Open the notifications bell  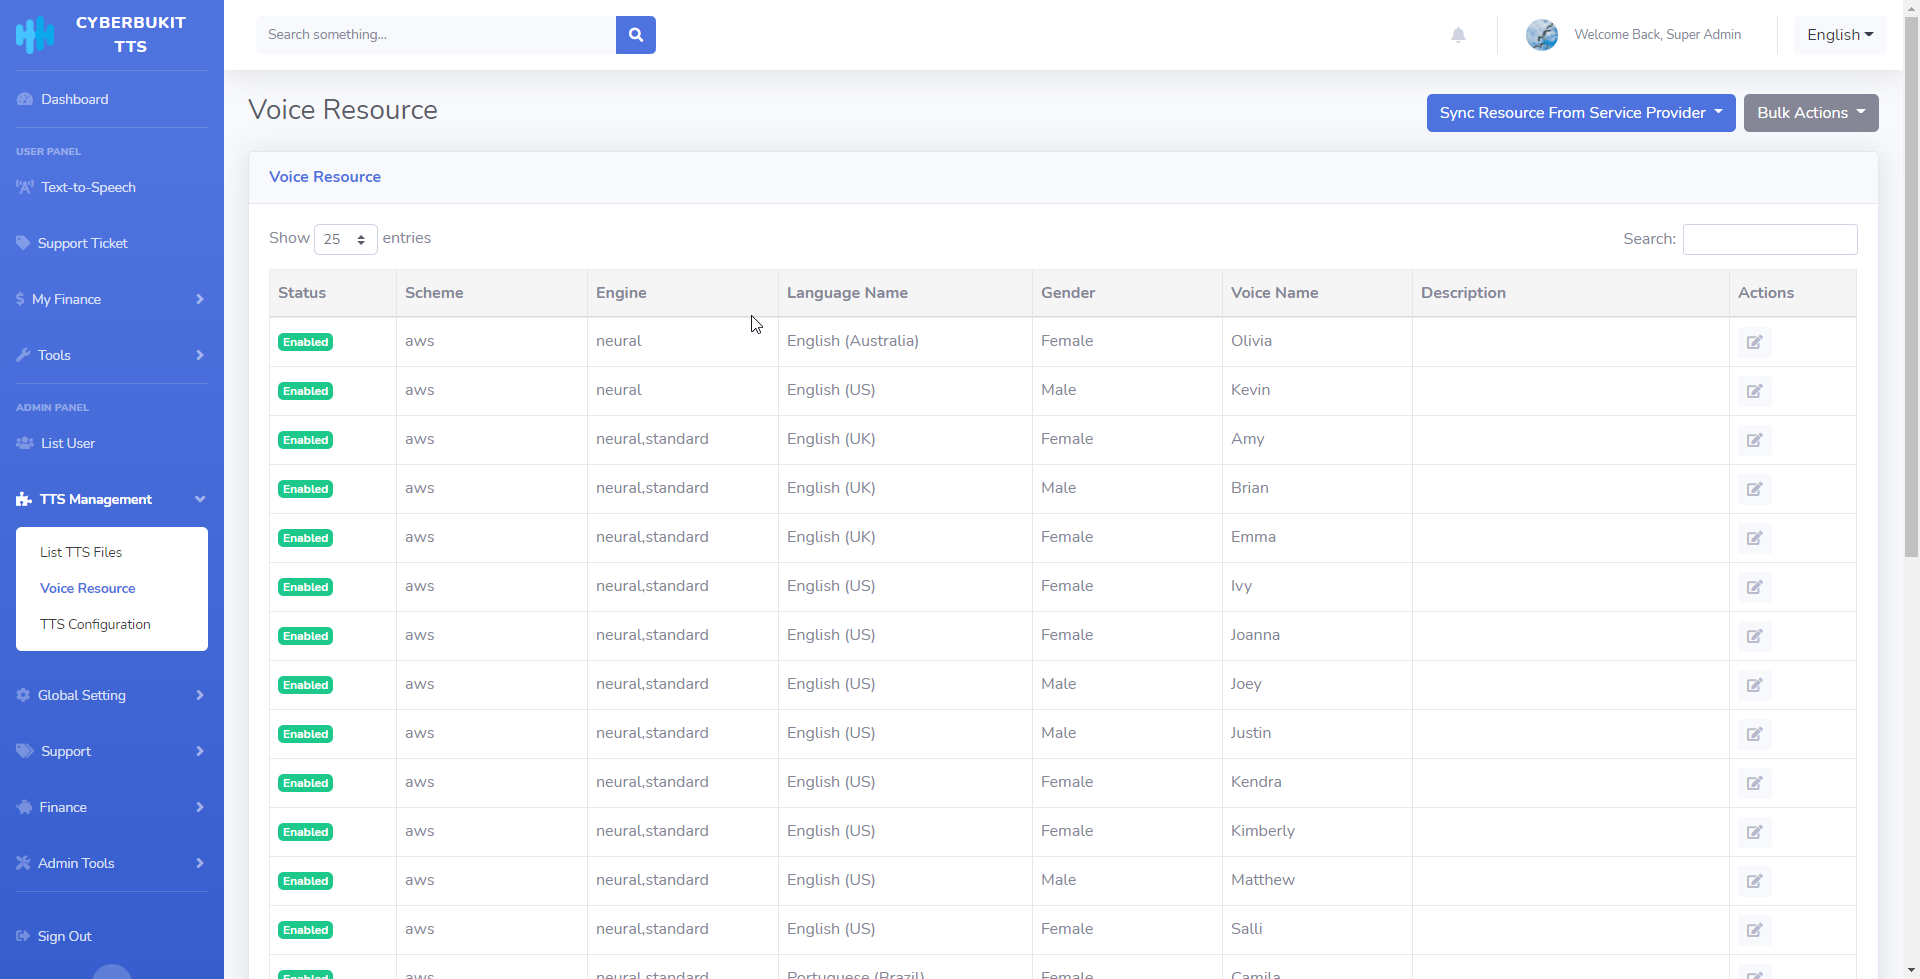click(1458, 35)
